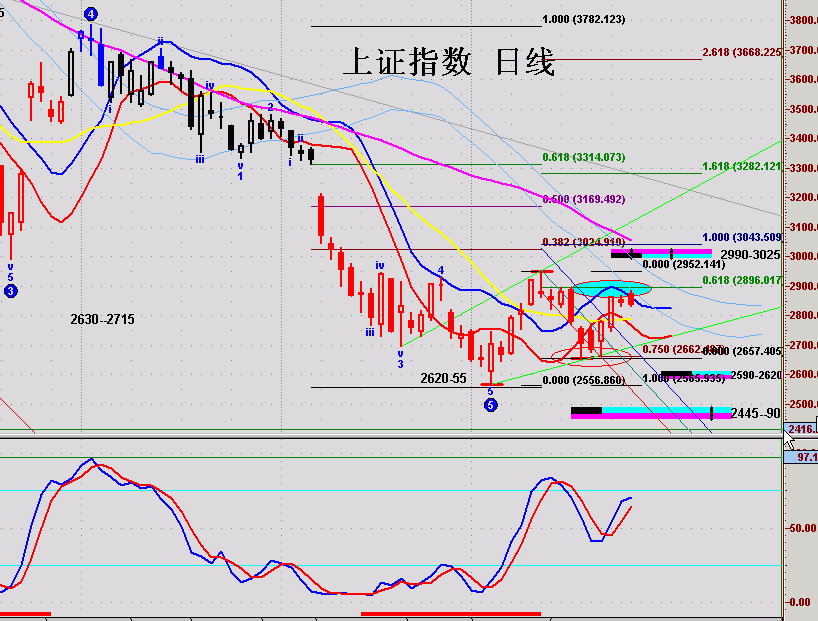
Task: Select the oscillator value tag "97.1"
Action: [801, 457]
